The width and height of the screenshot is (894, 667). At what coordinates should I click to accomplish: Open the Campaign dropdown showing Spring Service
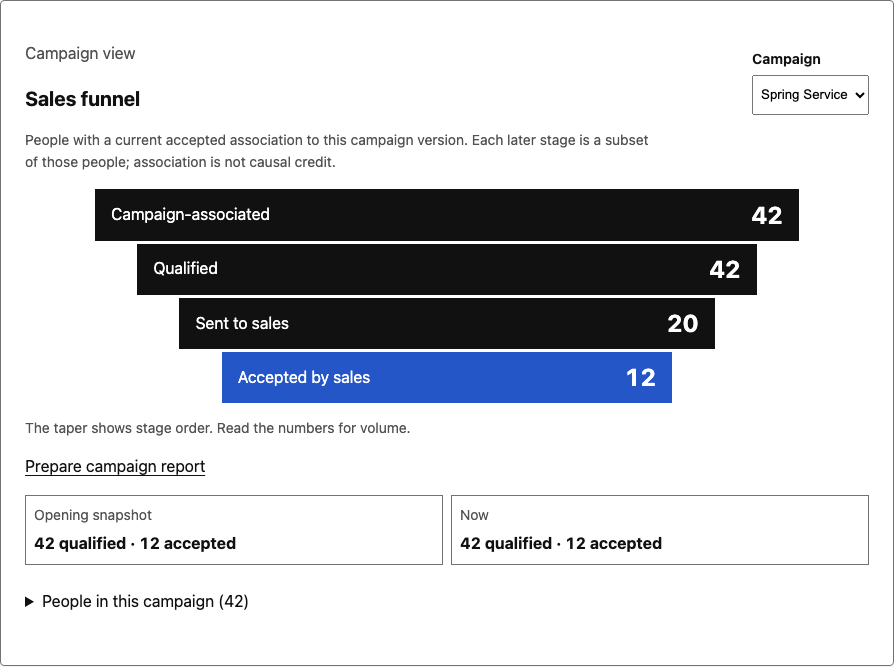tap(810, 95)
